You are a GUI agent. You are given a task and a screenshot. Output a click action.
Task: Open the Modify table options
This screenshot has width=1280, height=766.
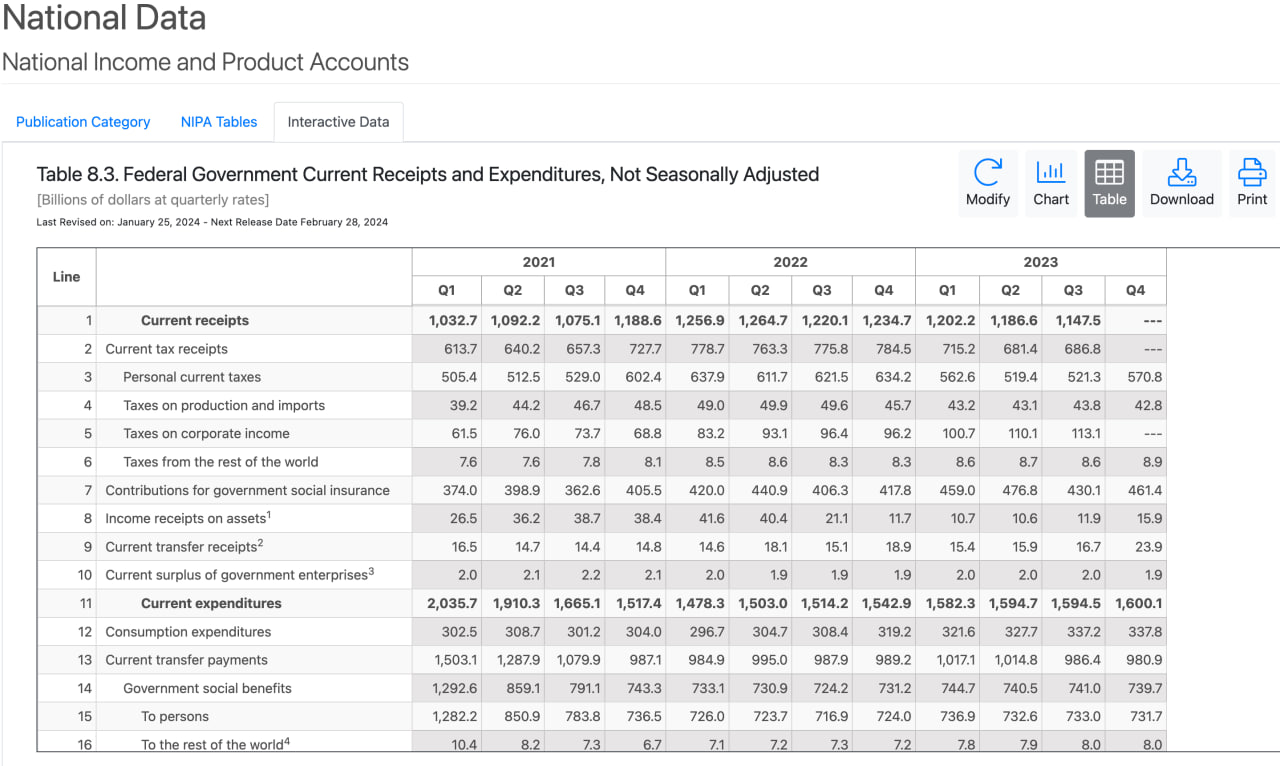(x=988, y=184)
